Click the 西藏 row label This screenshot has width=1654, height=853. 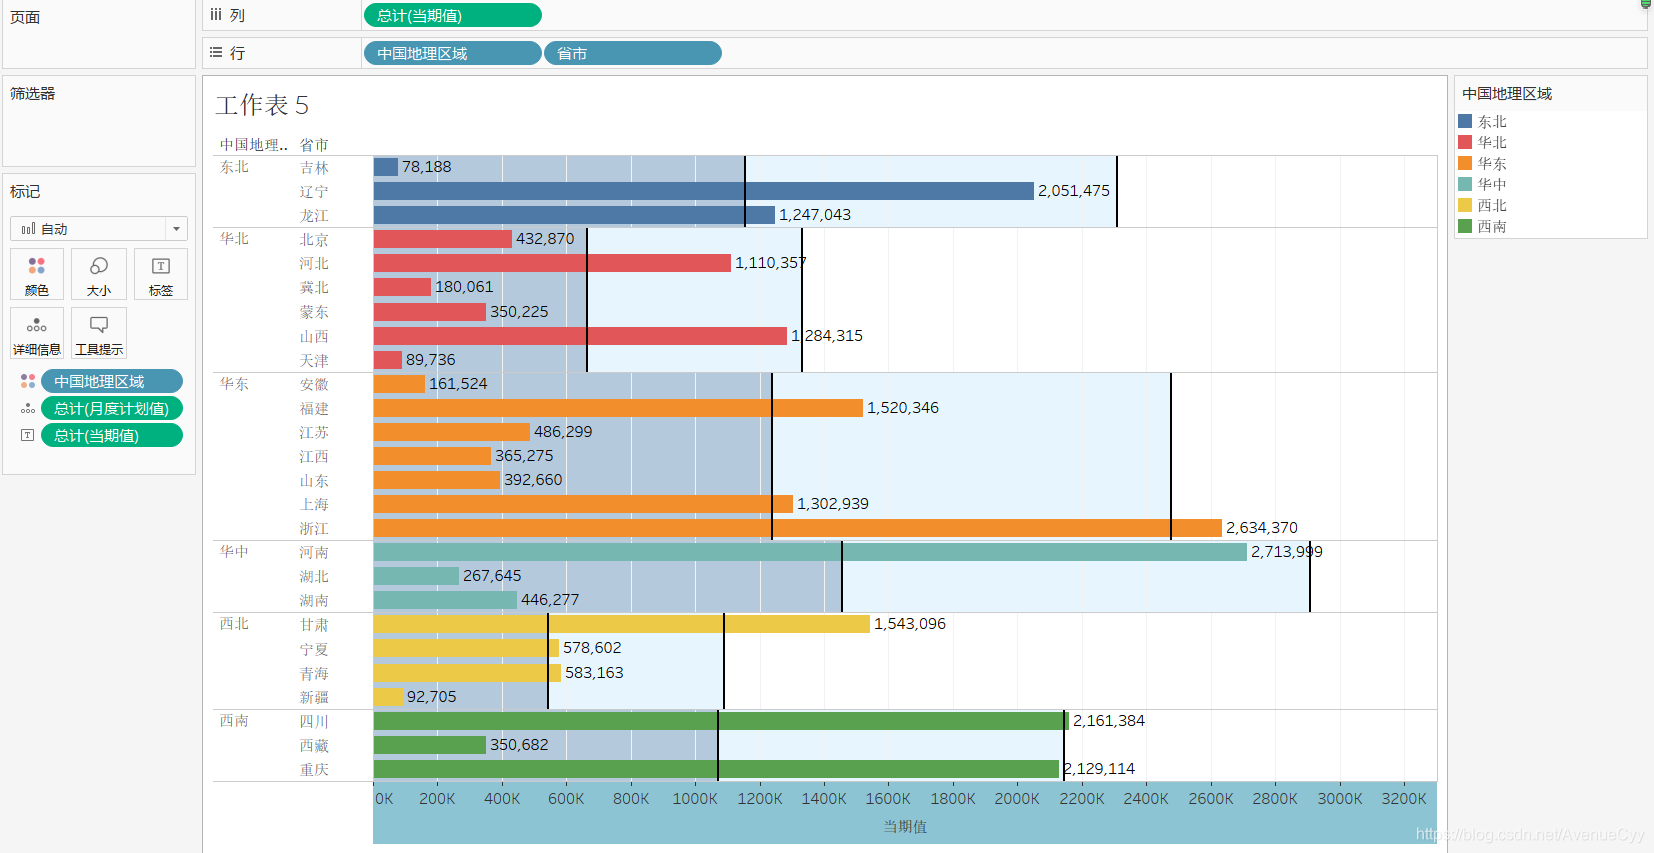click(314, 746)
